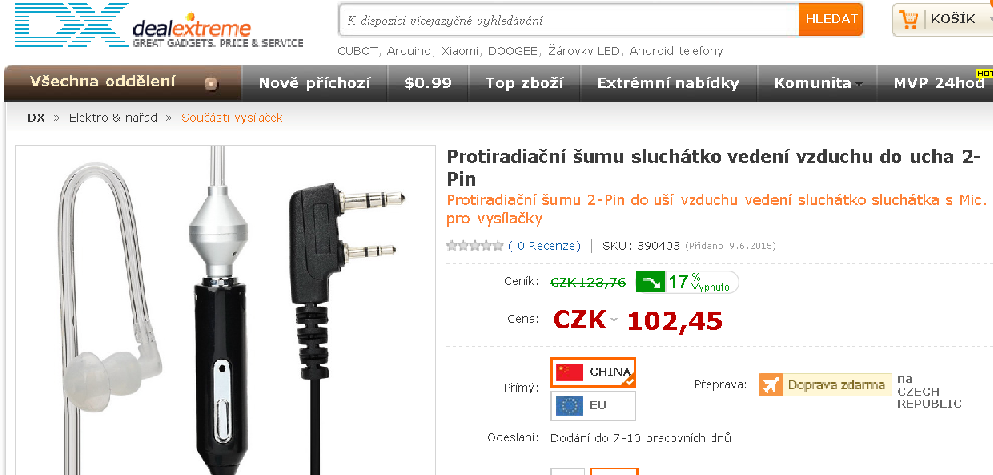Screen dimensions: 993x475
Task: Click the multilingual search input field
Action: [x=569, y=20]
